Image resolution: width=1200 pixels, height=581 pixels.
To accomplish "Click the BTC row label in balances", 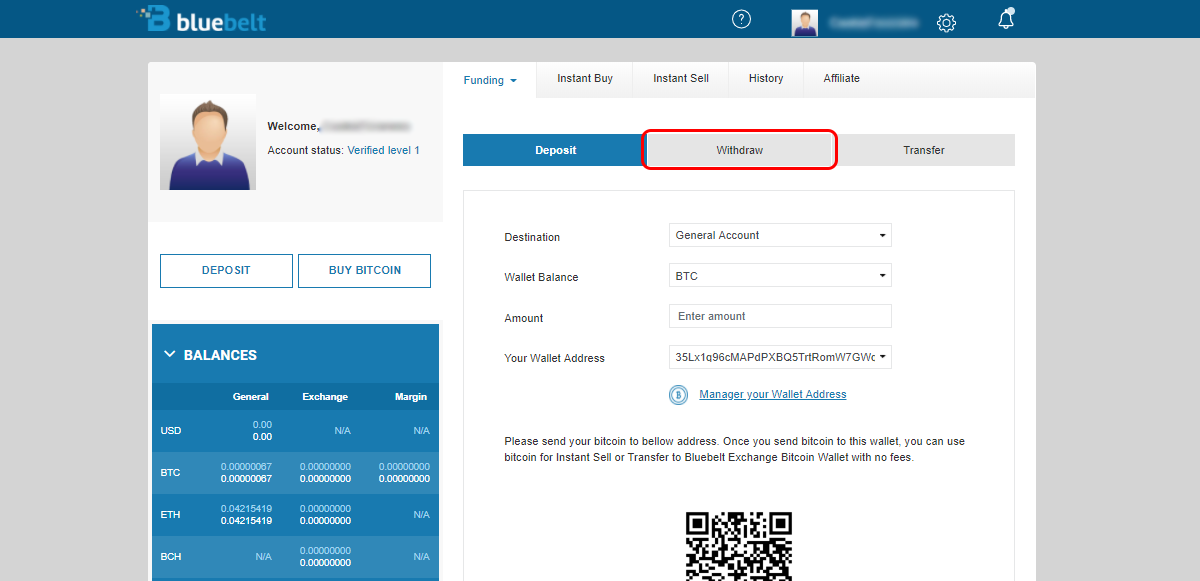I will point(171,473).
